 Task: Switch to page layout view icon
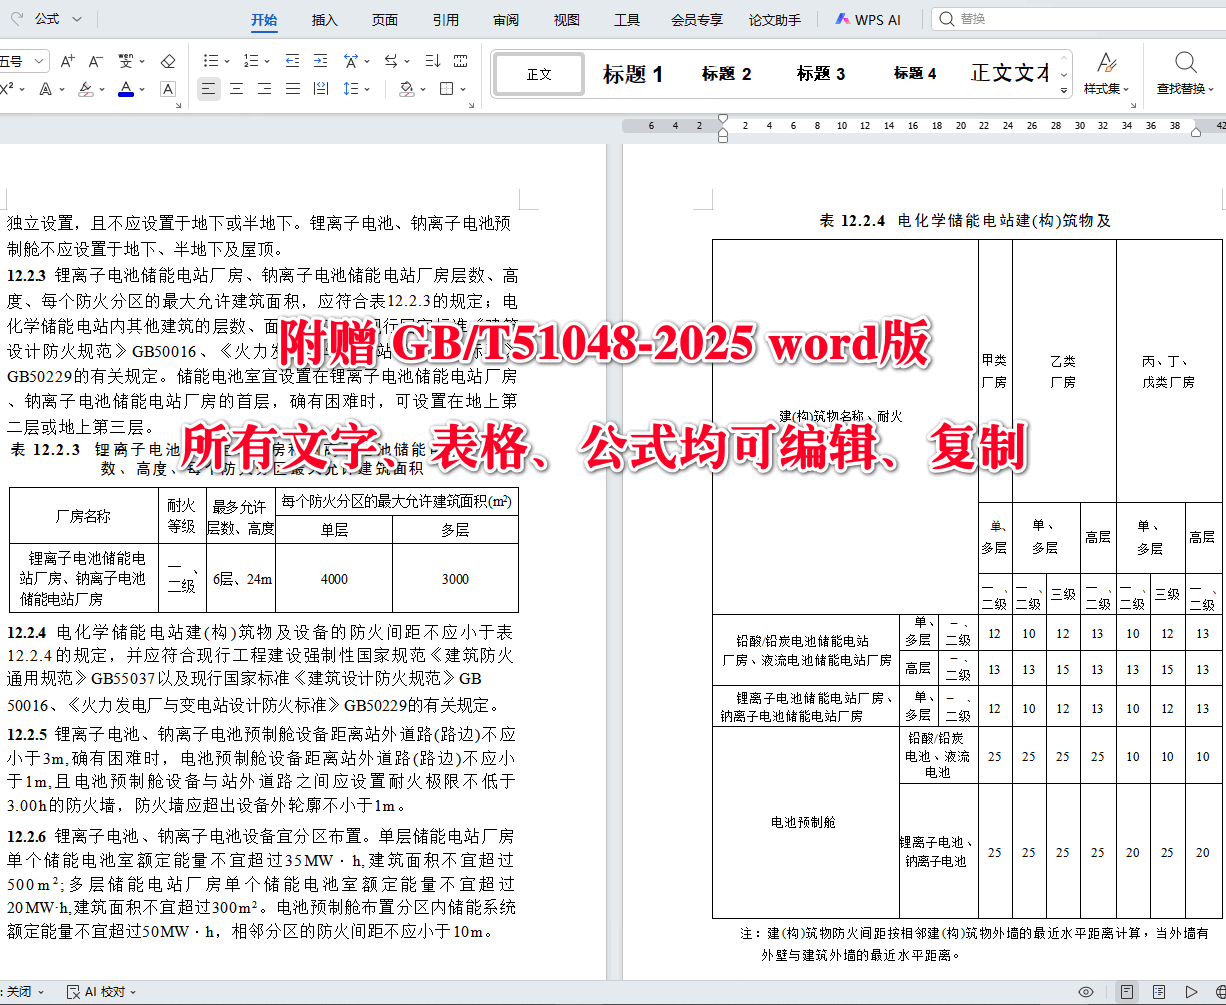tap(1127, 992)
